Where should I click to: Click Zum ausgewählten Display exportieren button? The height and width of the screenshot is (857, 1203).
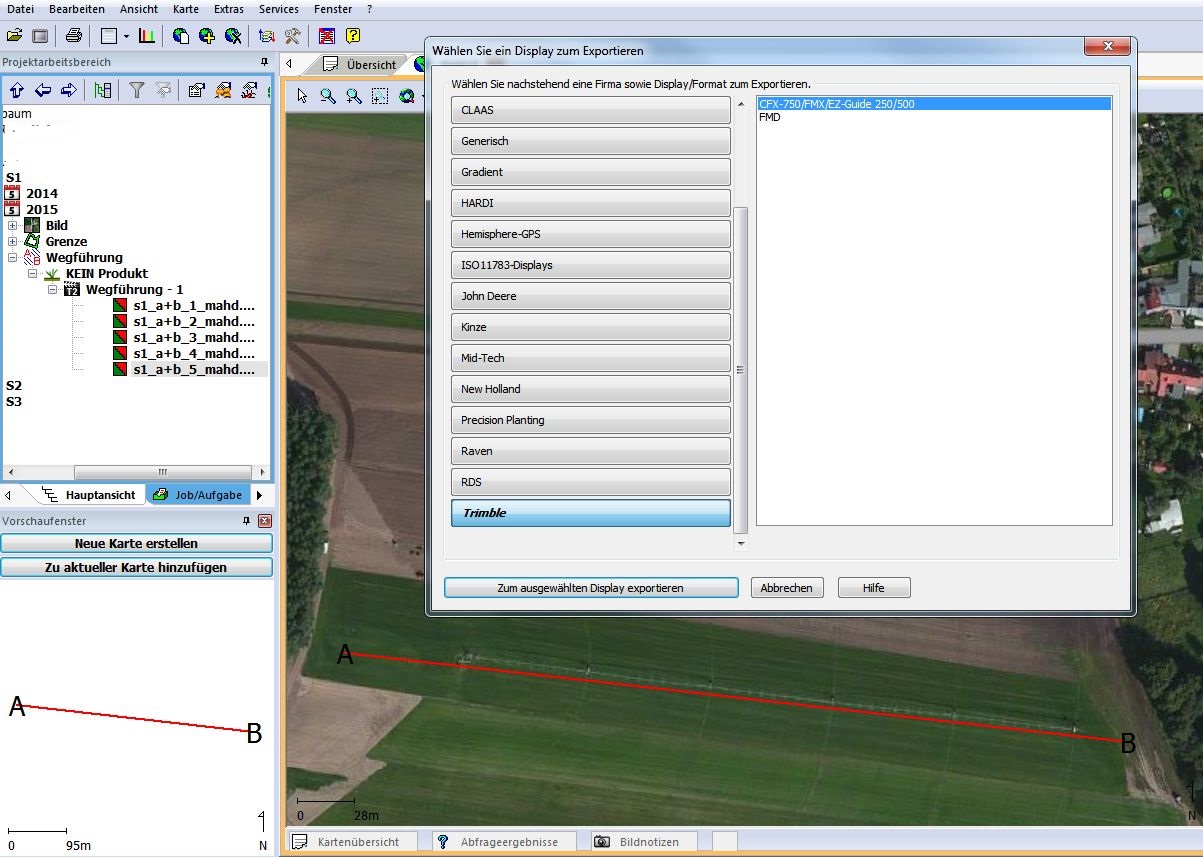590,588
